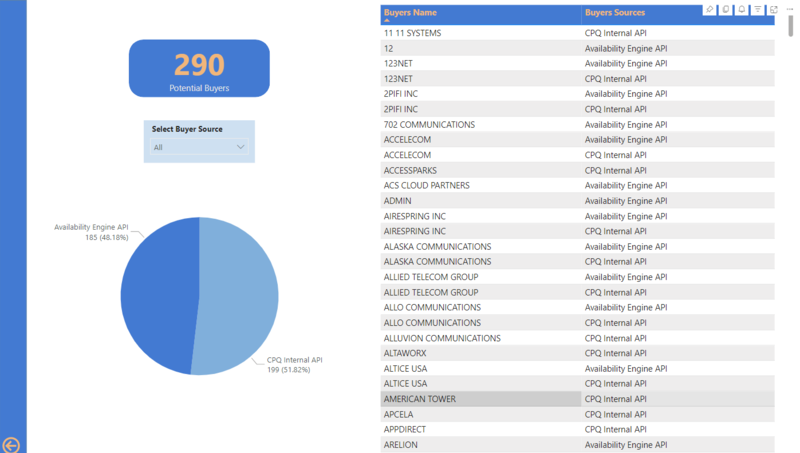Click sort arrow under Buyers Name

point(387,20)
